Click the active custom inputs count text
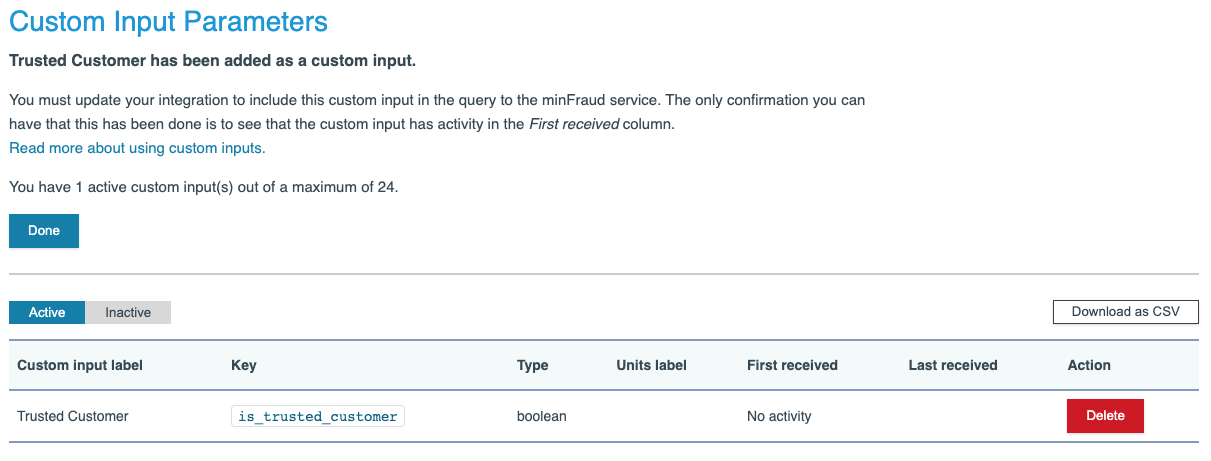Viewport: 1211px width, 461px height. tap(204, 186)
